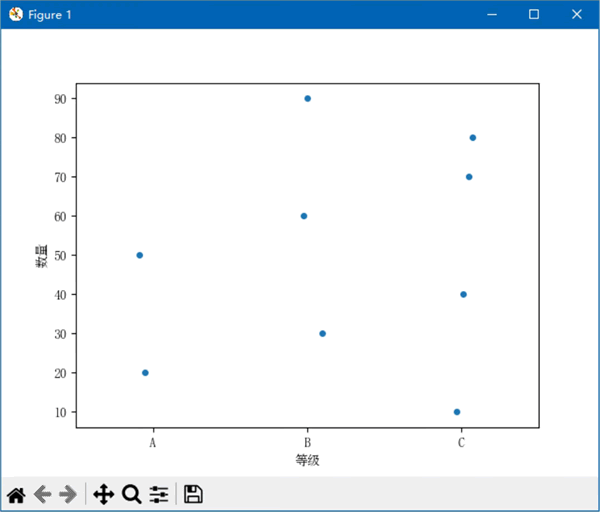
Task: Click the x-axis label 等级
Action: coord(307,460)
